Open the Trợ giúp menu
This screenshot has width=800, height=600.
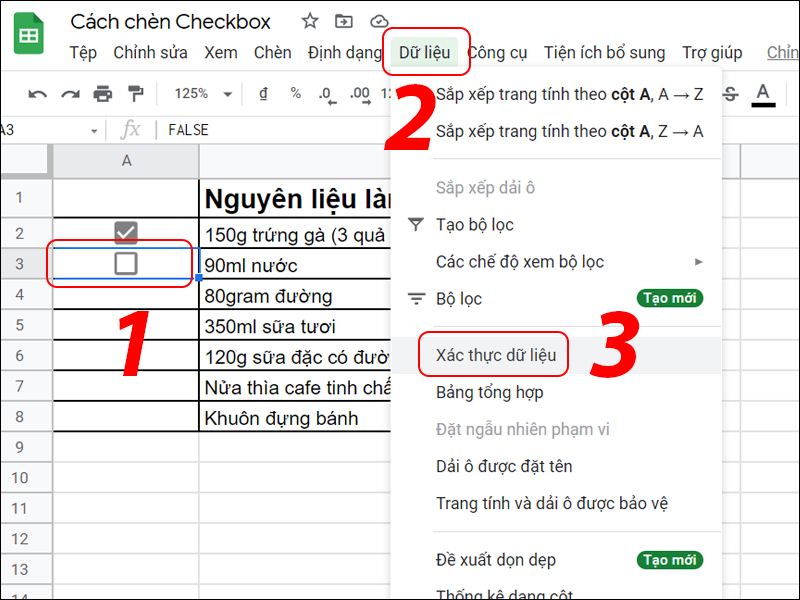pos(712,53)
